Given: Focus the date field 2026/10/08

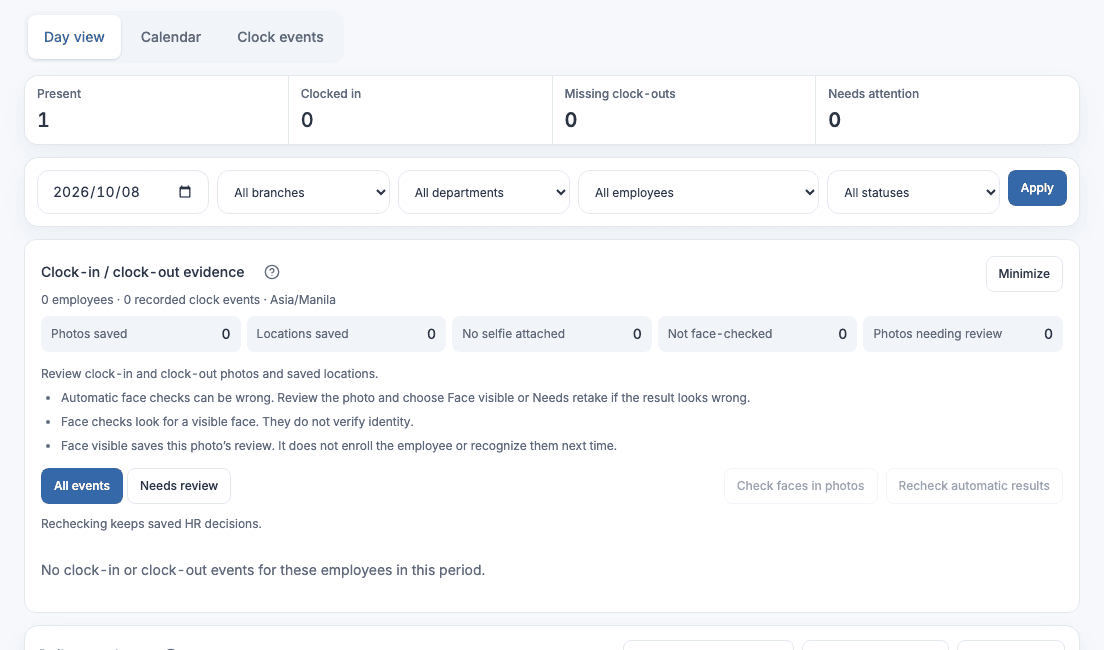Looking at the screenshot, I should click(123, 192).
